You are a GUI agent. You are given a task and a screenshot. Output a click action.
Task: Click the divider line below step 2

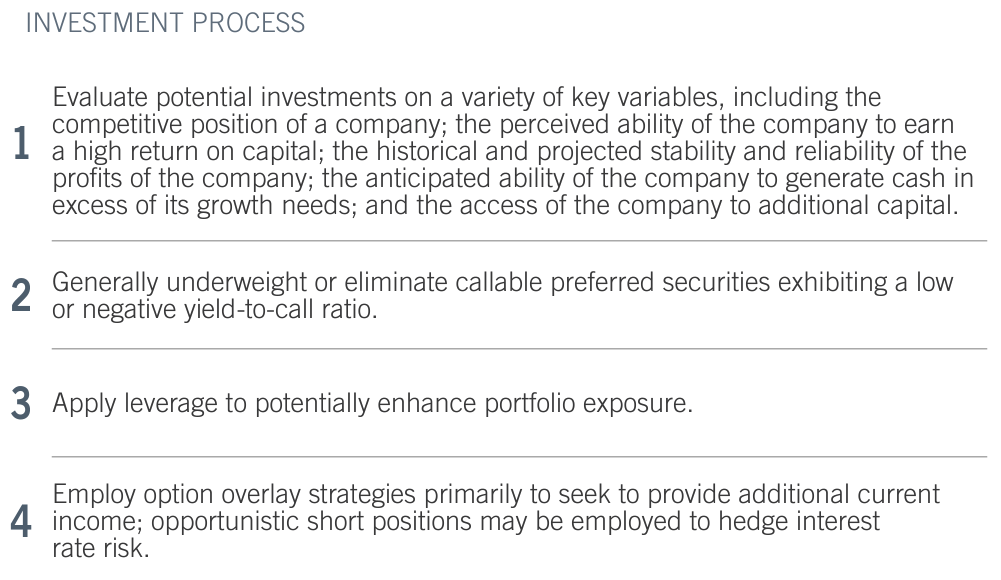tap(519, 349)
